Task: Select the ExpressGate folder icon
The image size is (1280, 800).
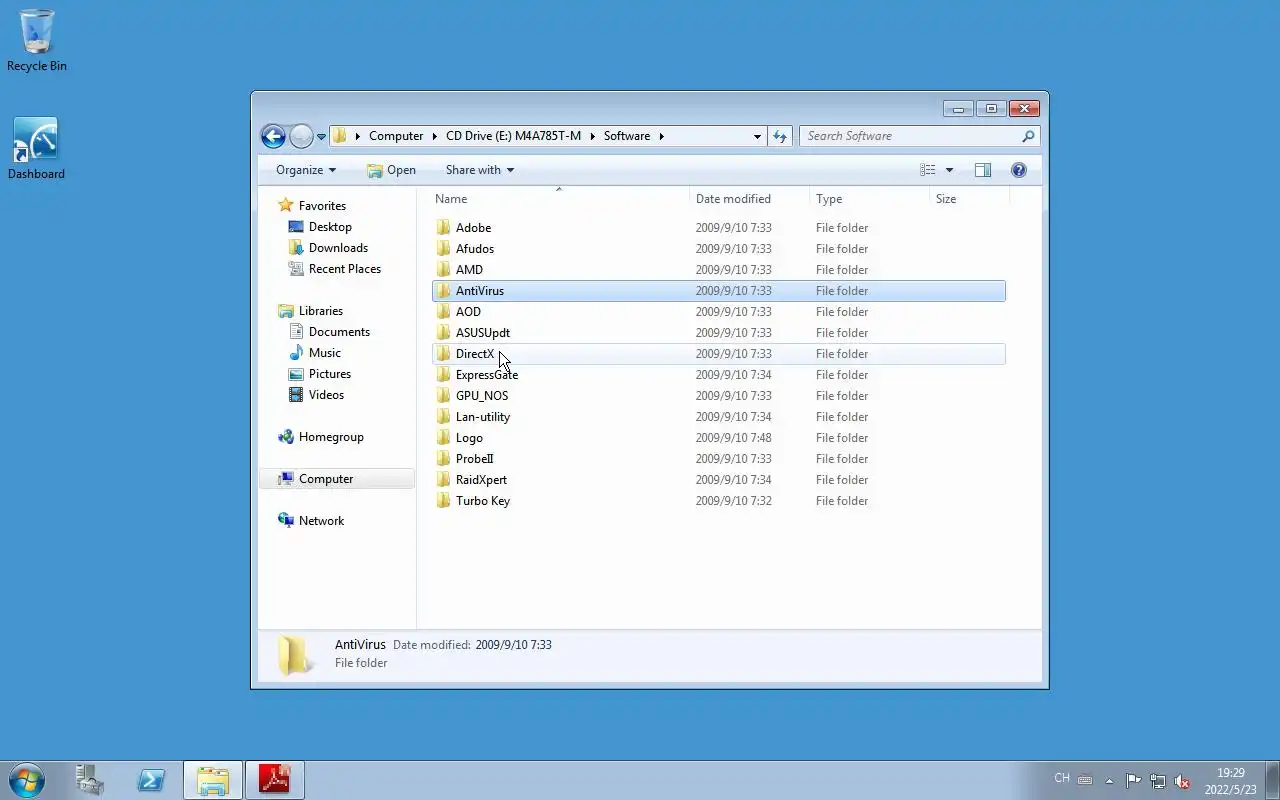Action: pos(444,375)
